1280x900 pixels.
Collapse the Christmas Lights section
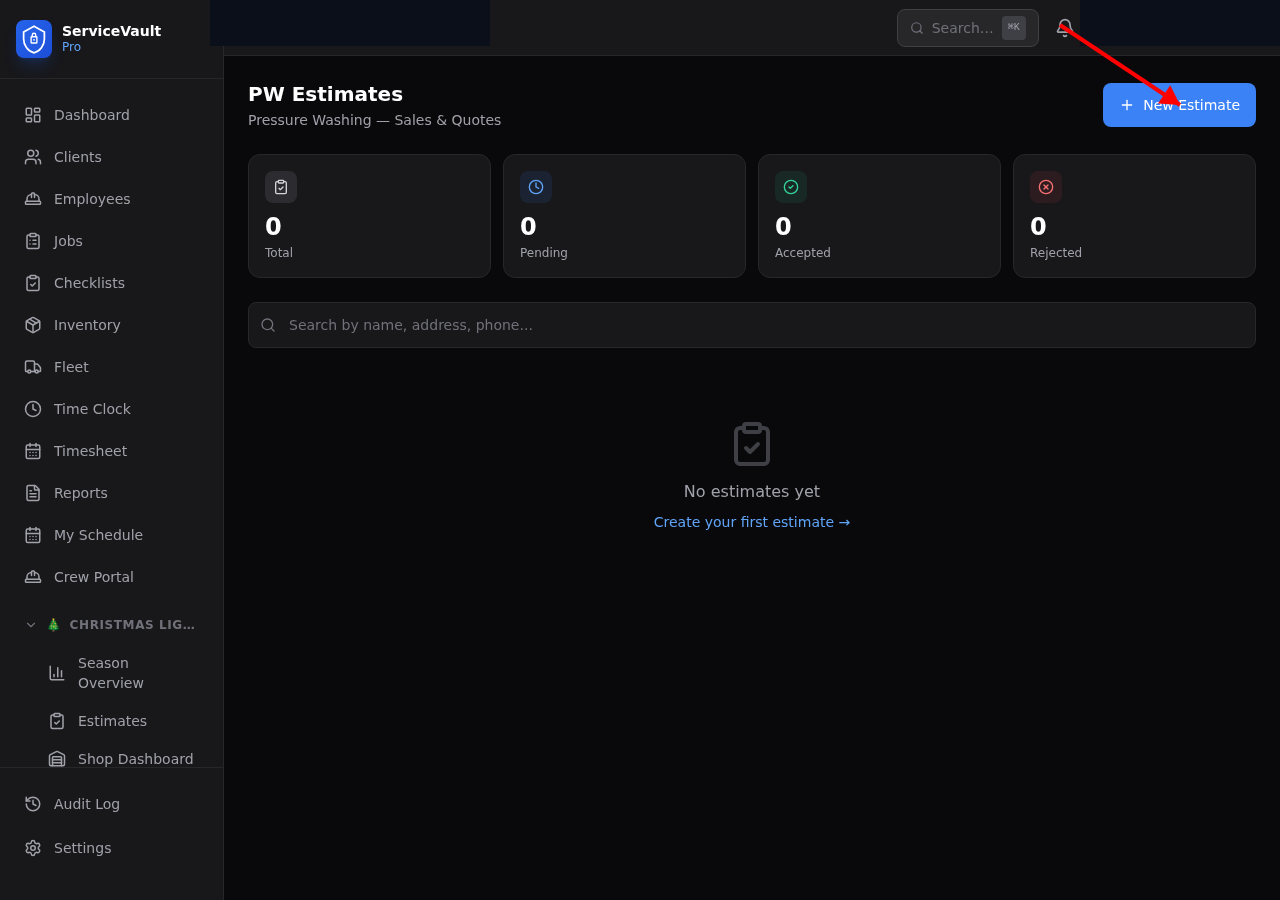pos(31,625)
